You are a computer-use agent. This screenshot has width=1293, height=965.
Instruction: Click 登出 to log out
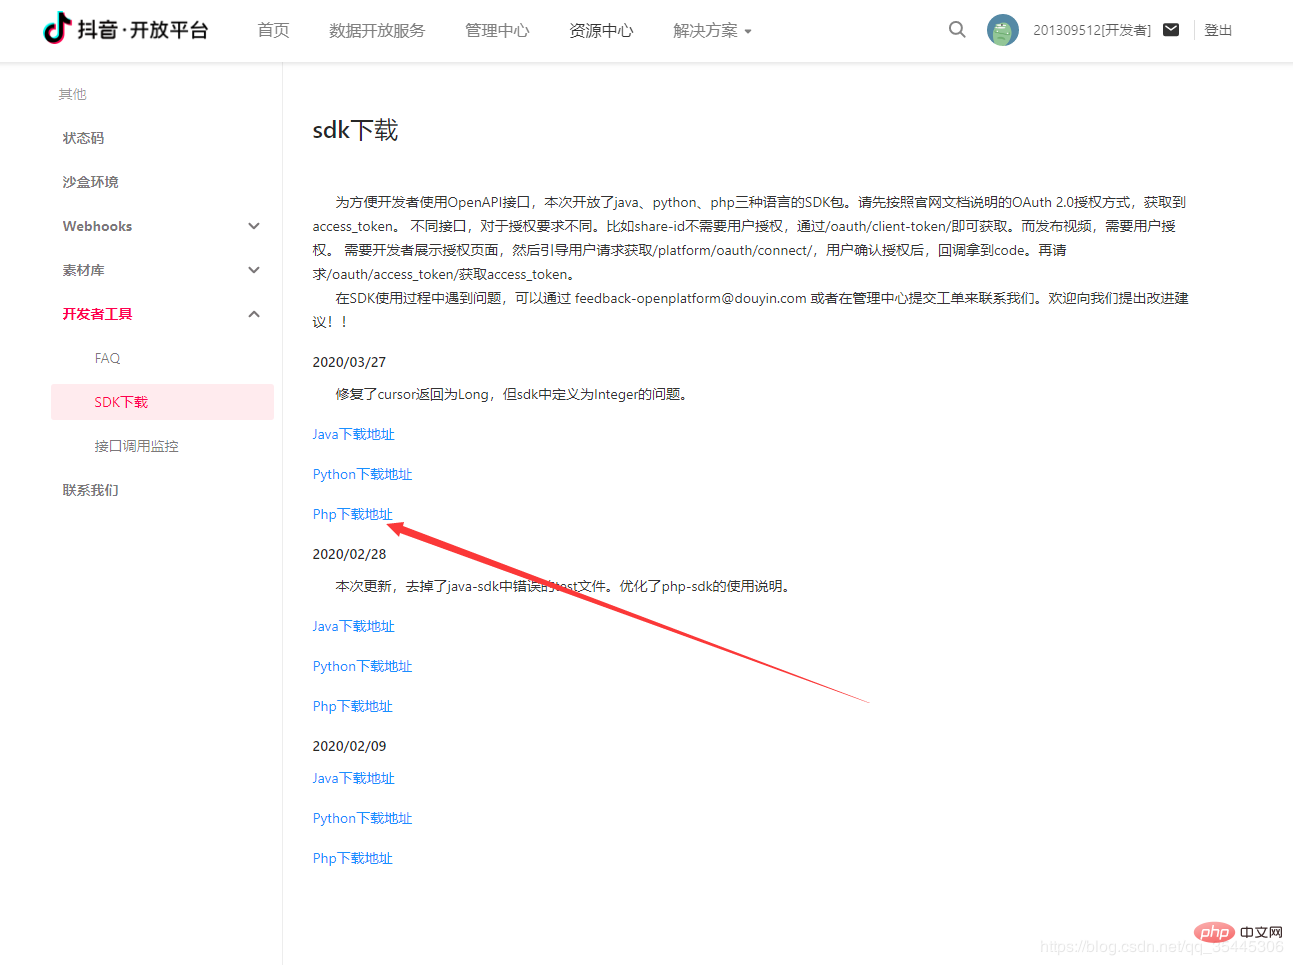1218,30
